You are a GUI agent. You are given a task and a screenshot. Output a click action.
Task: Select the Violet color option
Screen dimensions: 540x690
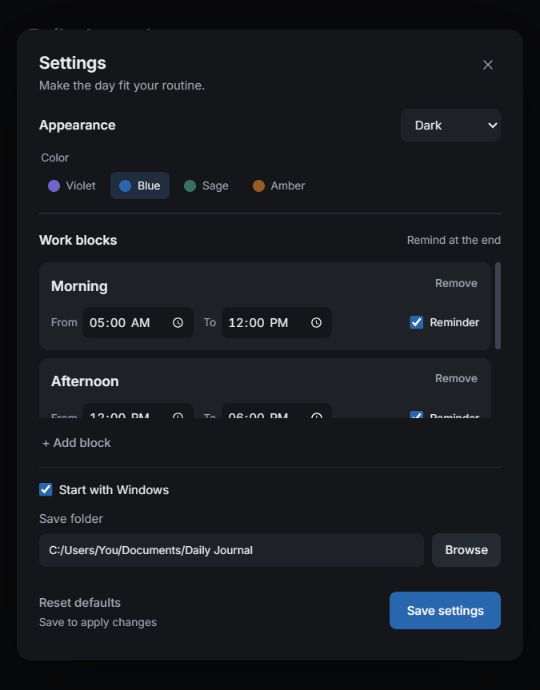[72, 186]
